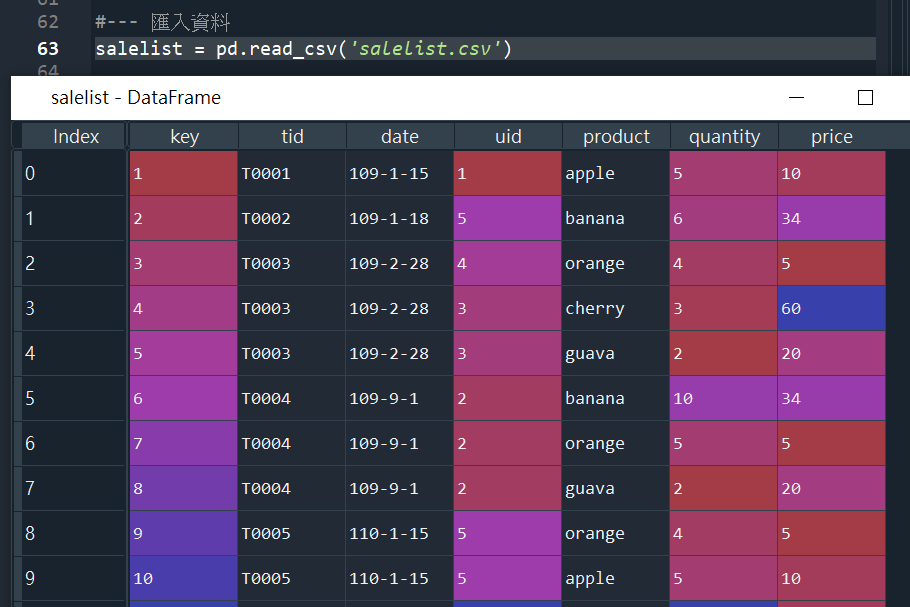Sort by the date column header

[399, 136]
